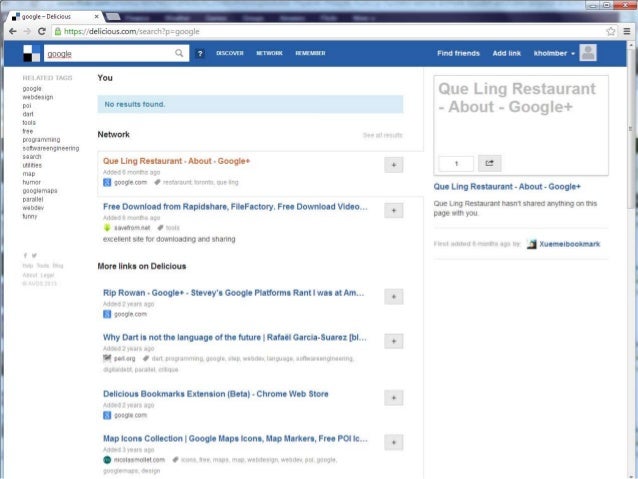This screenshot has height=479, width=638.
Task: Select related tag webdesign
Action: (38, 97)
